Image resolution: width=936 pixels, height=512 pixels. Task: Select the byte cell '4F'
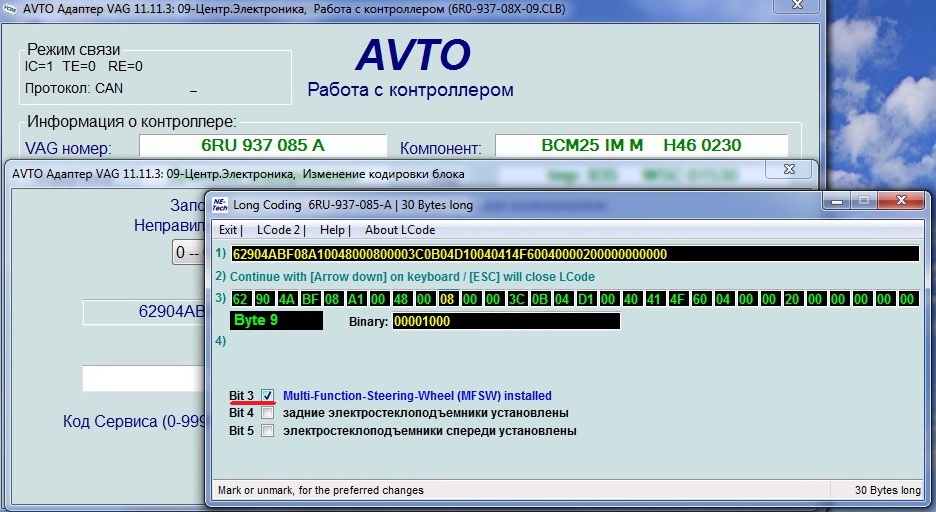point(678,299)
